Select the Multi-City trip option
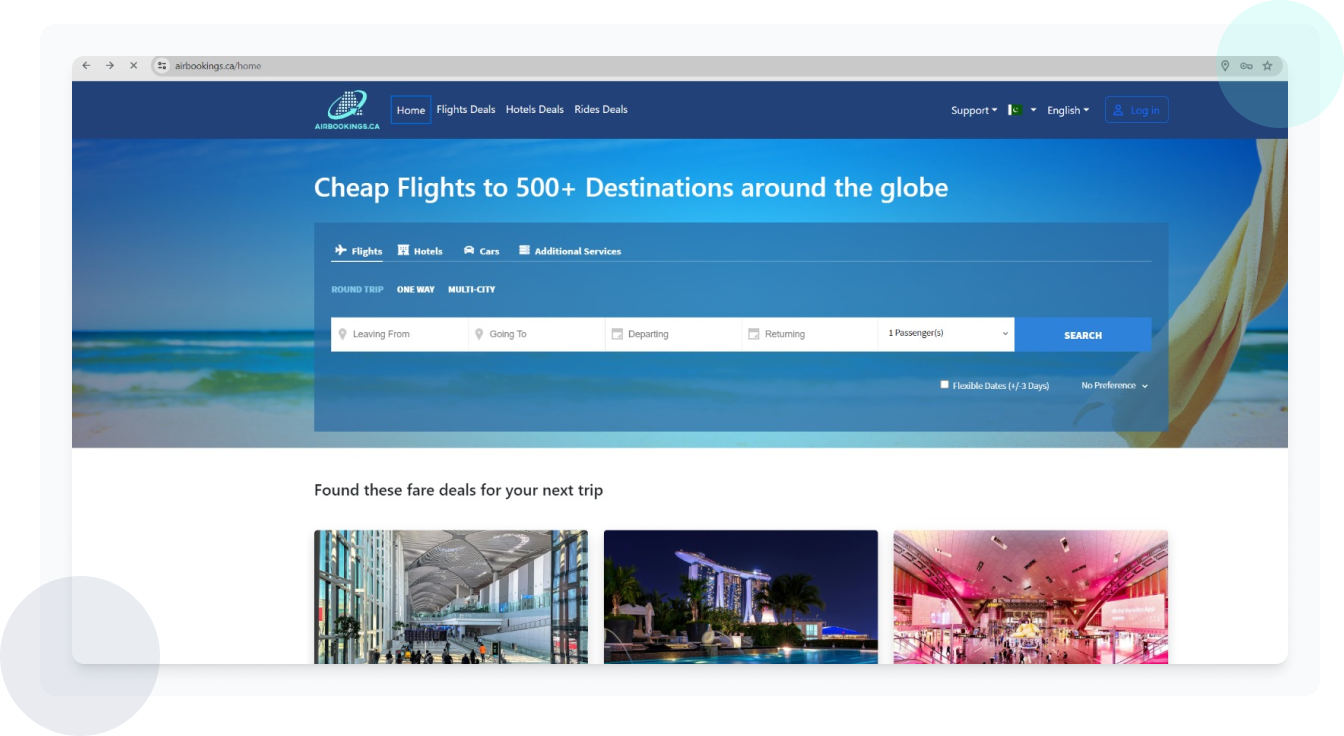The width and height of the screenshot is (1344, 736). click(471, 290)
